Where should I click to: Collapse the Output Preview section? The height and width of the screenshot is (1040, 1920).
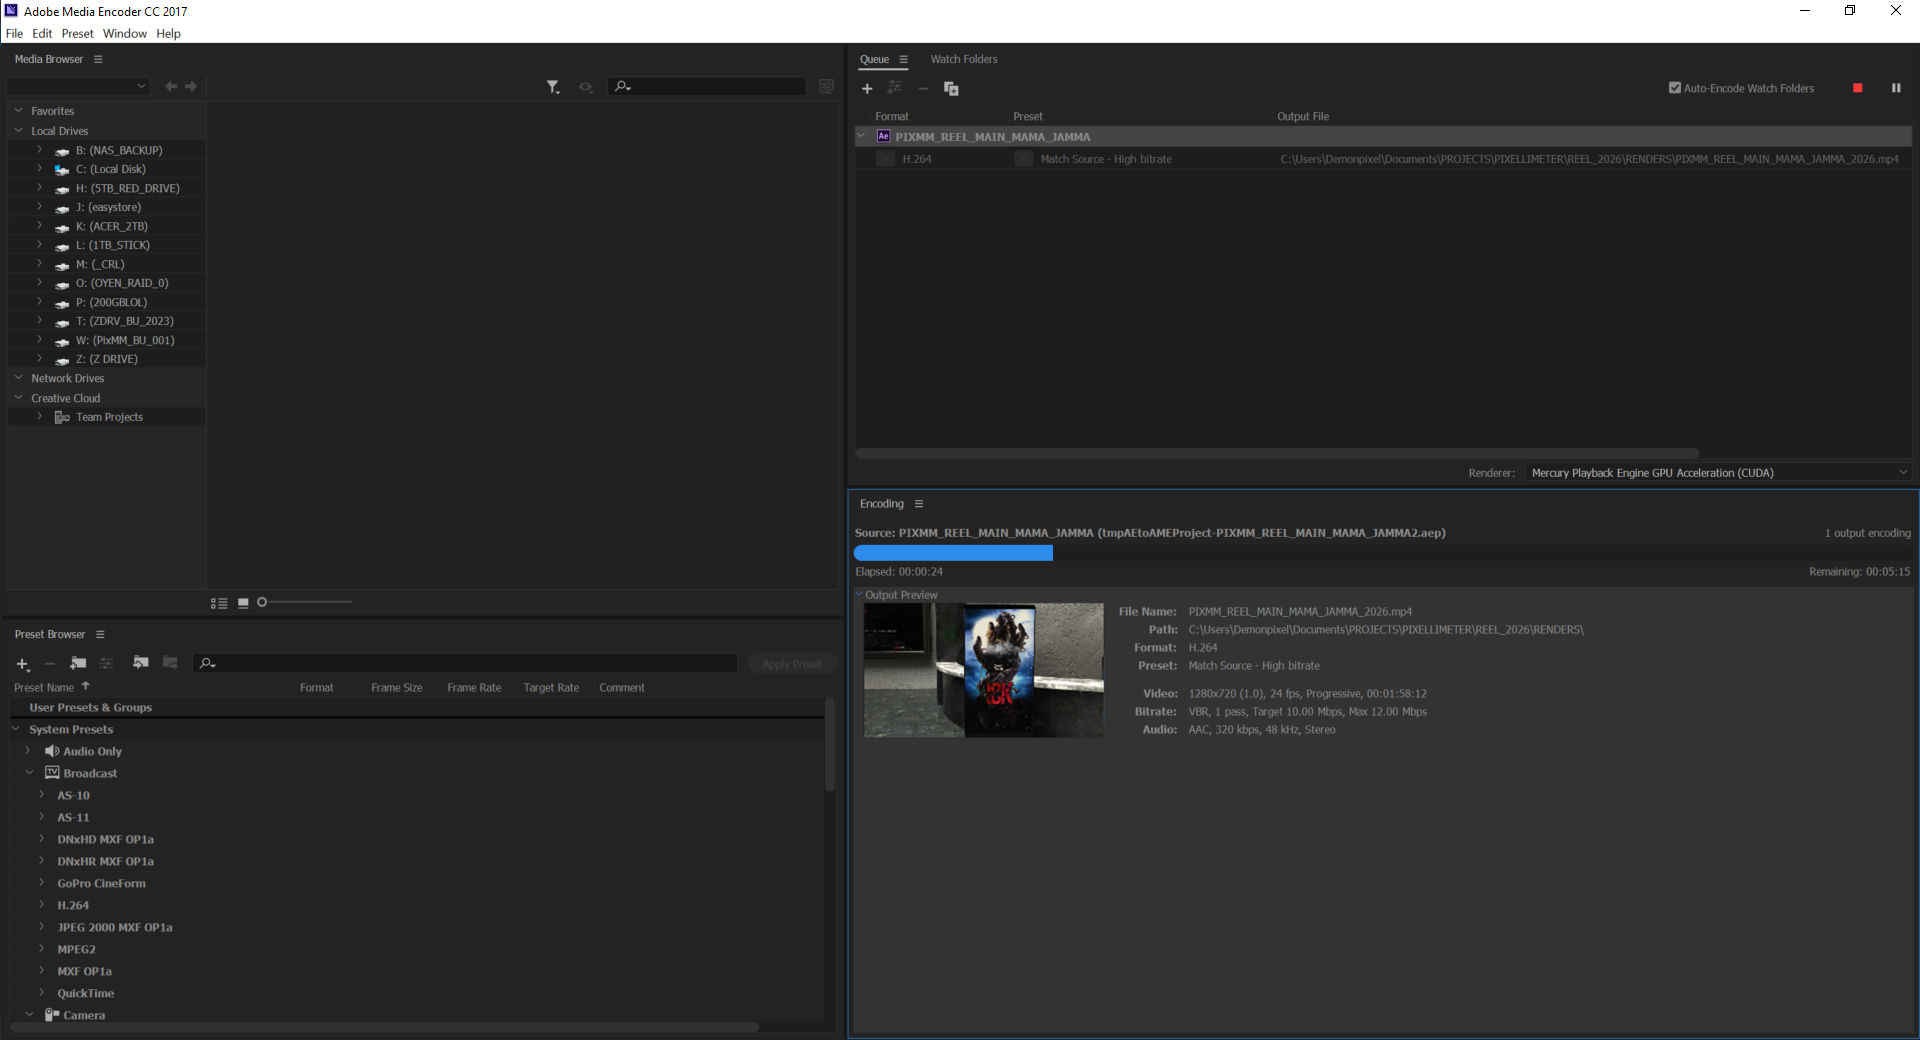(x=859, y=594)
